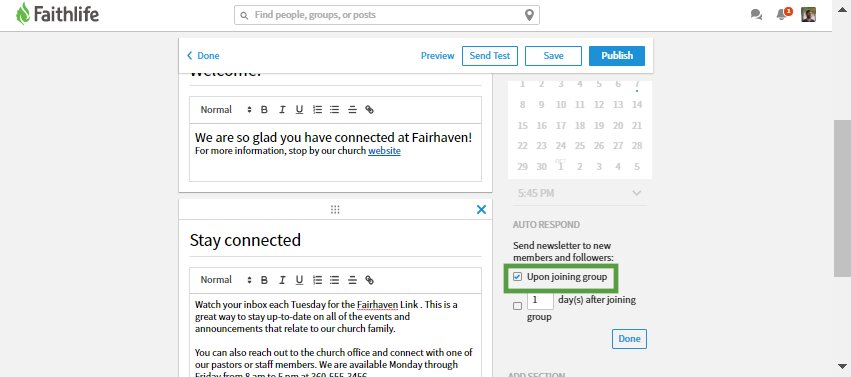This screenshot has width=851, height=377.
Task: Open Normal text style dropdown in Stay connected
Action: 226,280
